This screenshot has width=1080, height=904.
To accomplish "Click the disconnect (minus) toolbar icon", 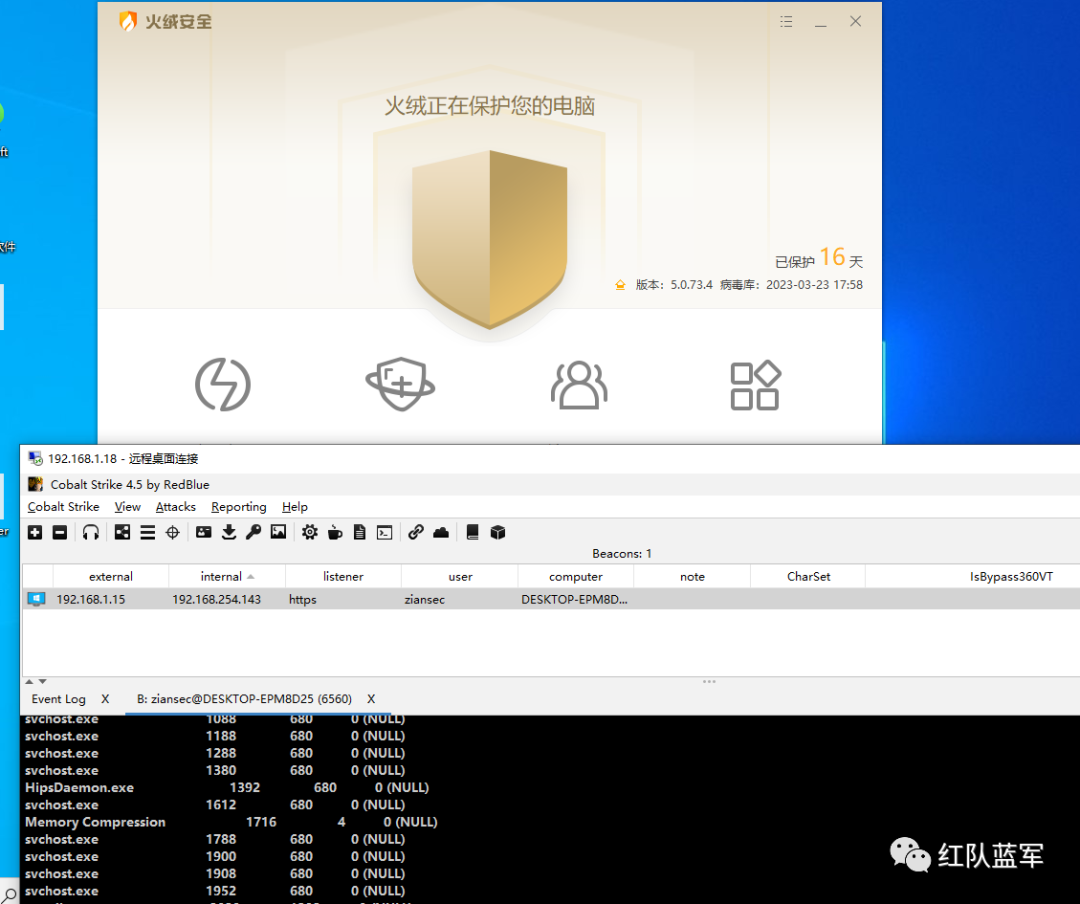I will 60,532.
